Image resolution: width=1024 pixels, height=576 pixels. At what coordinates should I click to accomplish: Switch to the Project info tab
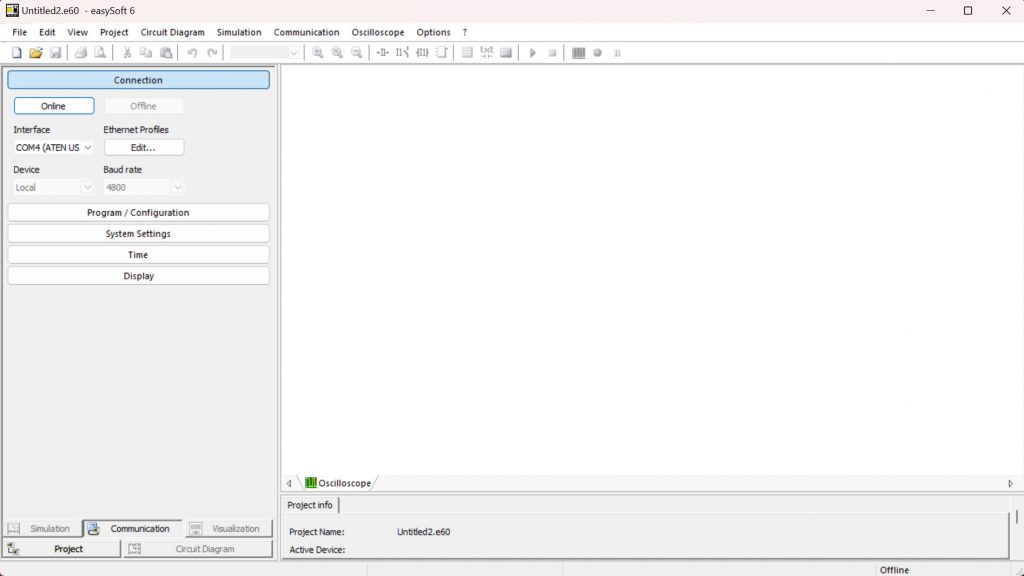click(x=309, y=505)
